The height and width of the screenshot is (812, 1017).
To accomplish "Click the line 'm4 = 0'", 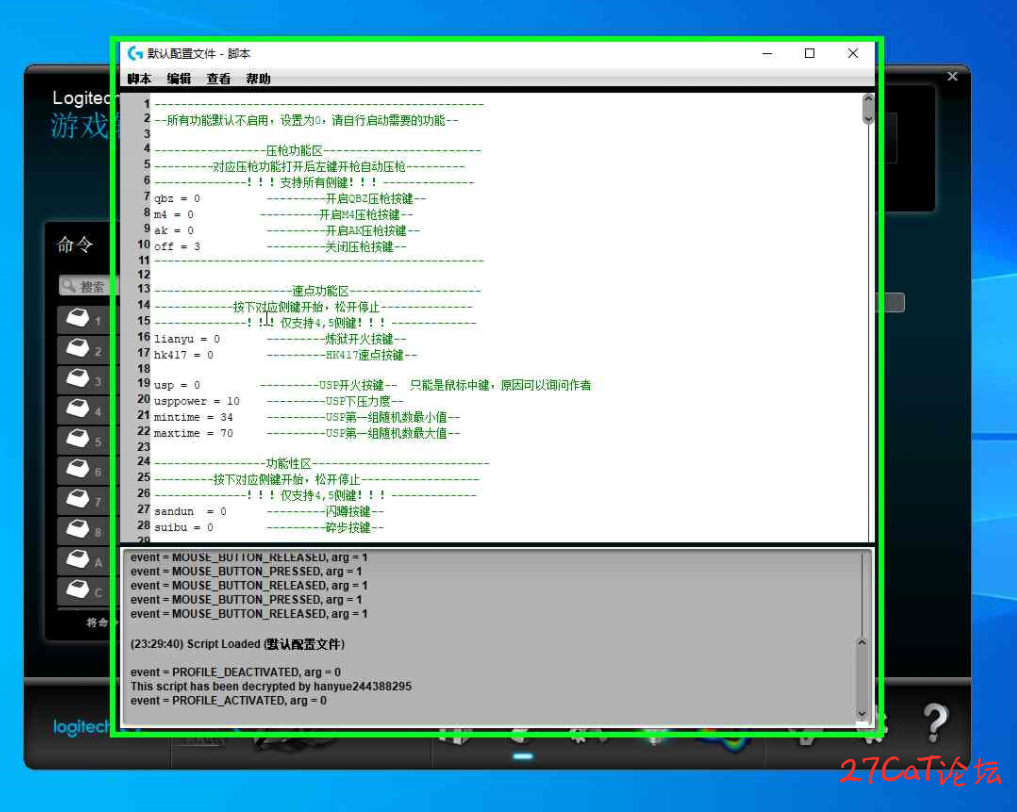I will tap(173, 215).
